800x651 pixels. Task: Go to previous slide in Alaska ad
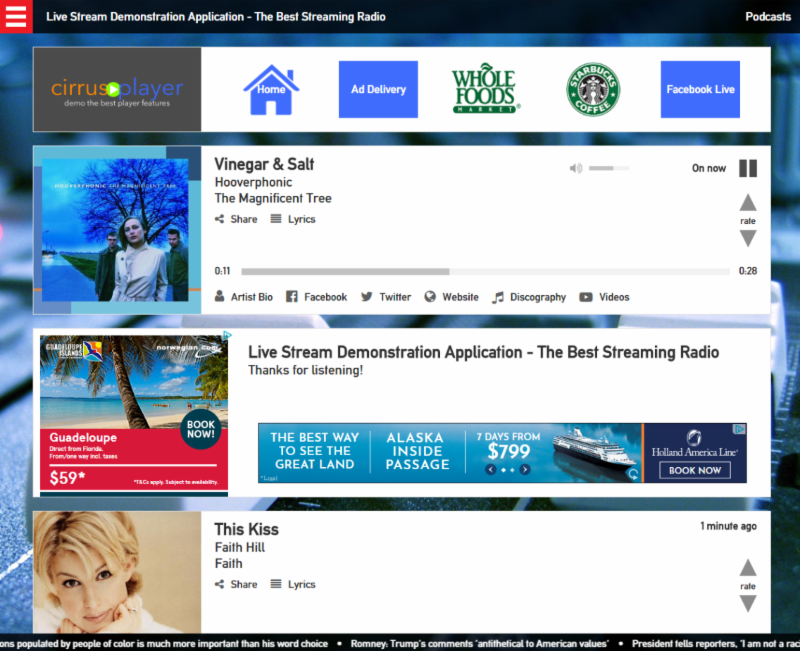(491, 469)
